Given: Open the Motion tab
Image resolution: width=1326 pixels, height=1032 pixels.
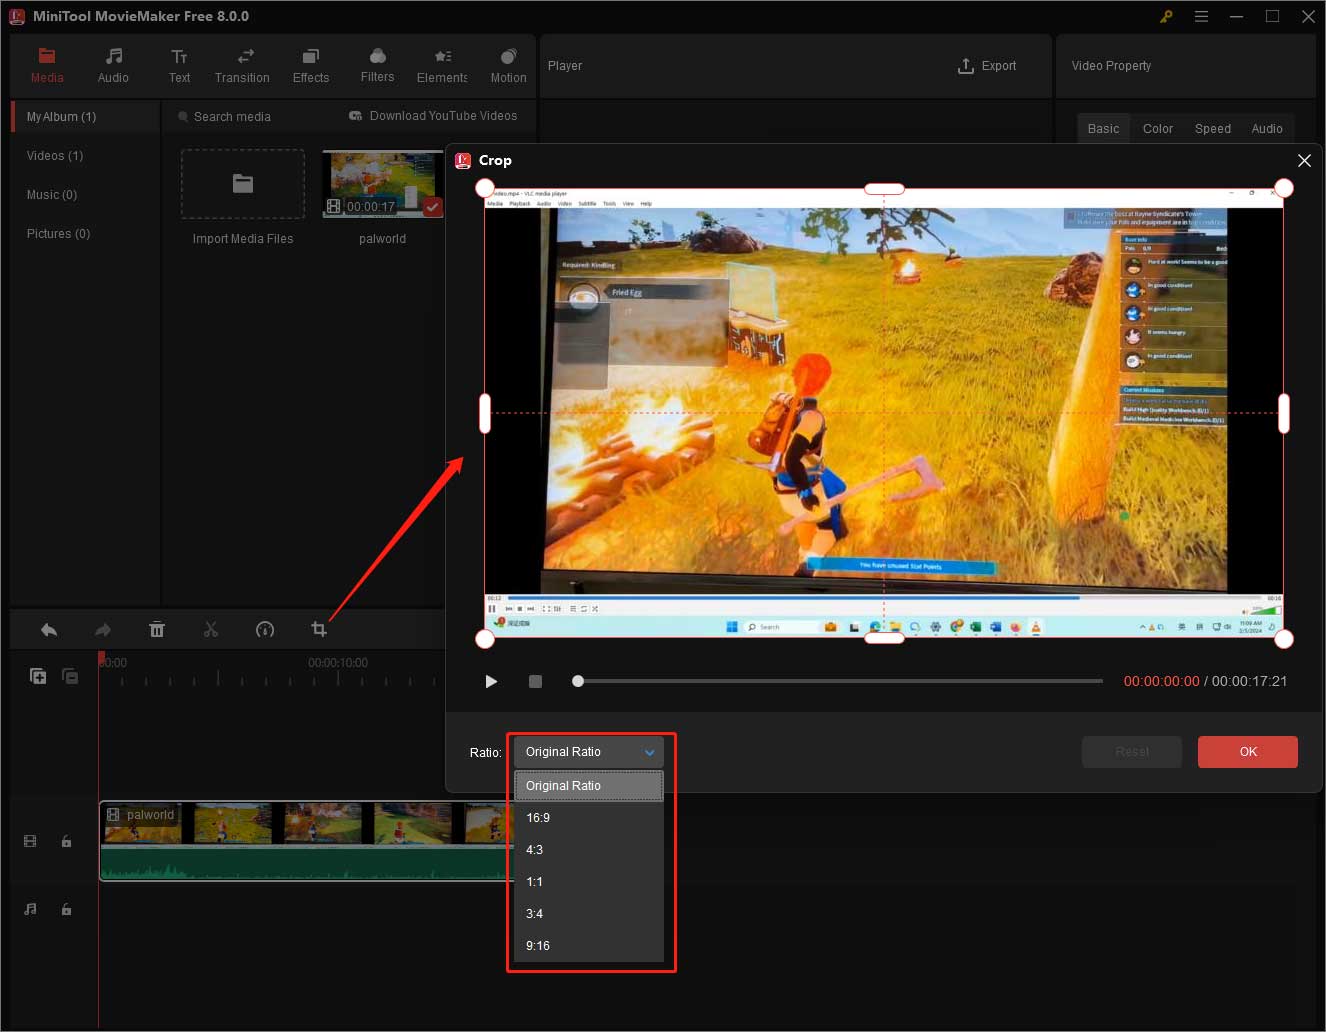Looking at the screenshot, I should (x=508, y=66).
